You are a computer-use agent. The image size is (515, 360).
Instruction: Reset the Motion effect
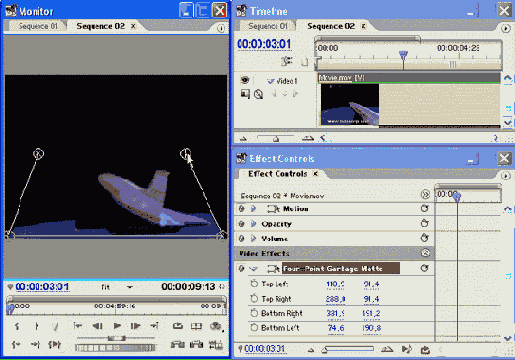coord(424,209)
